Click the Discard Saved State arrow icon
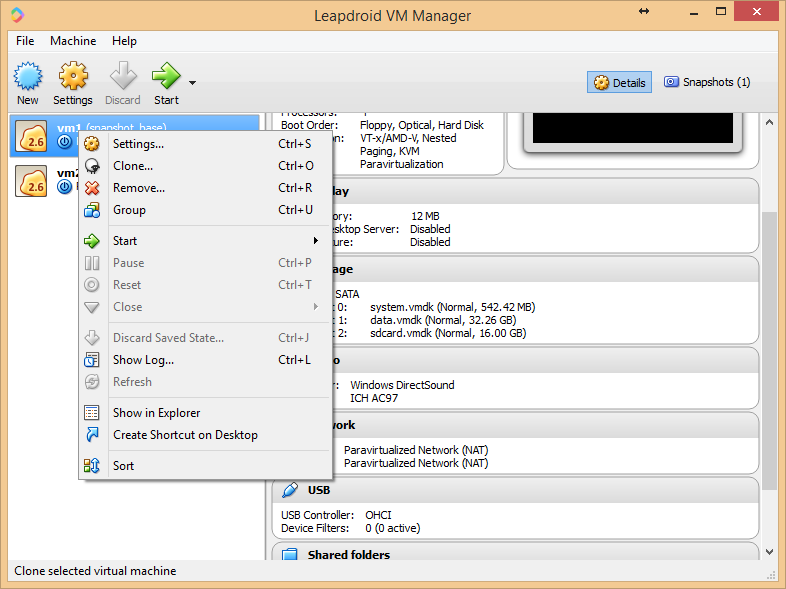This screenshot has height=589, width=786. (x=92, y=338)
